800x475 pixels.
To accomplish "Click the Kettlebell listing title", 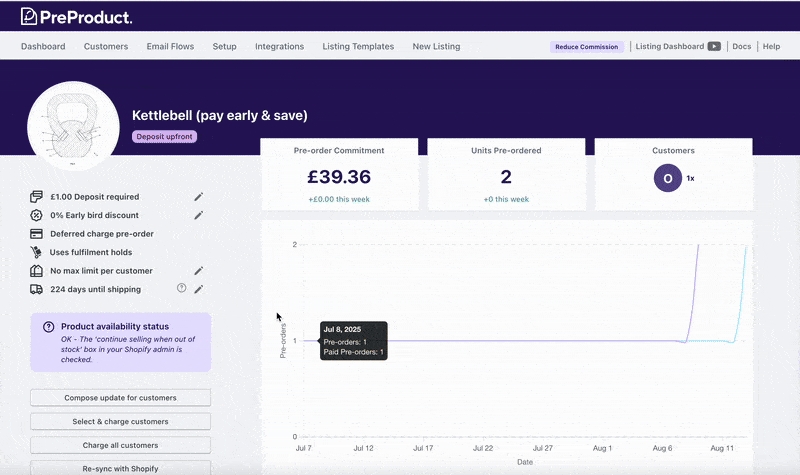I will click(x=220, y=115).
